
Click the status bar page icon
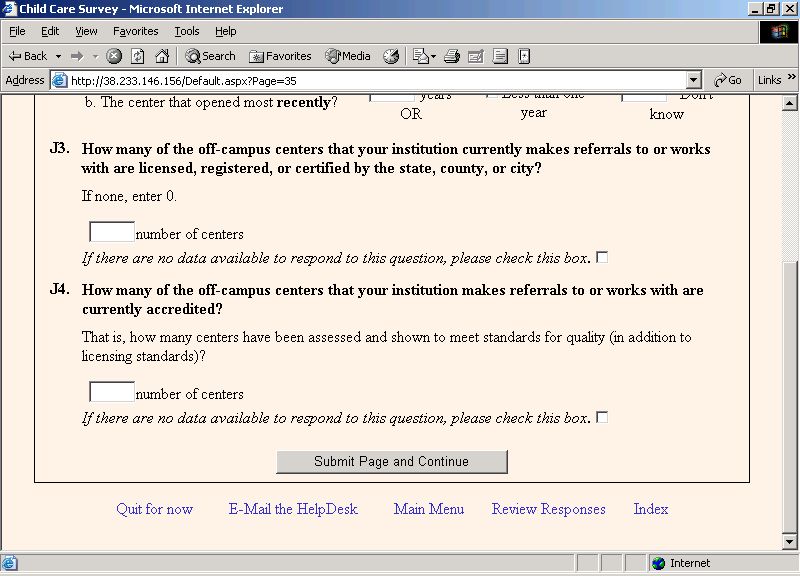(x=10, y=563)
